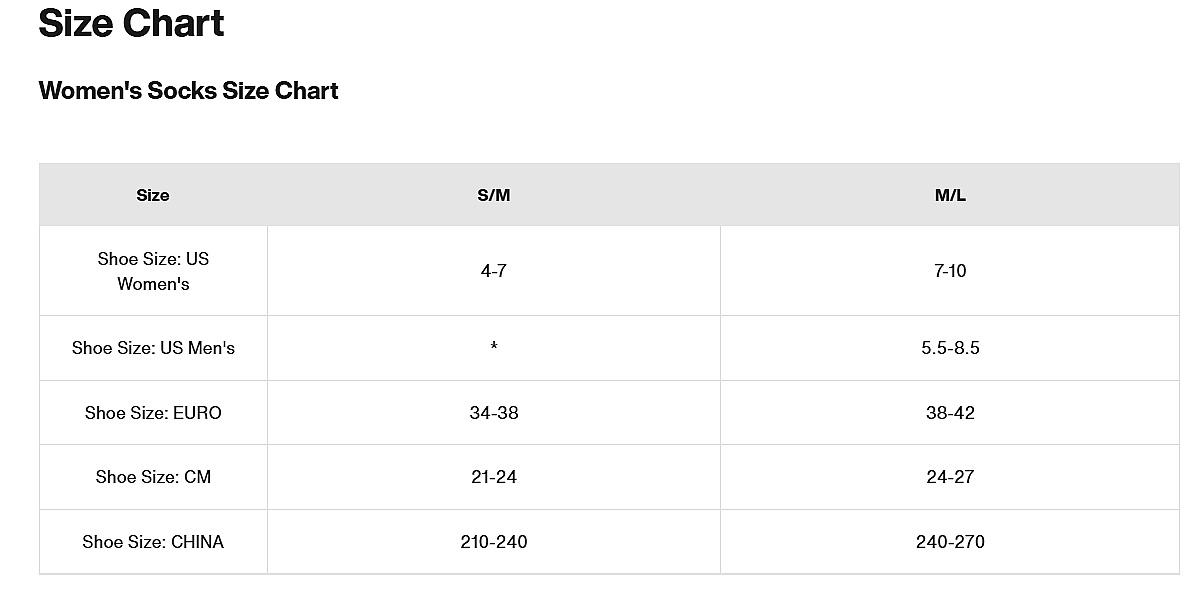This screenshot has height=594, width=1203.
Task: Click the Shoe Size: US Women's row label
Action: coord(153,271)
